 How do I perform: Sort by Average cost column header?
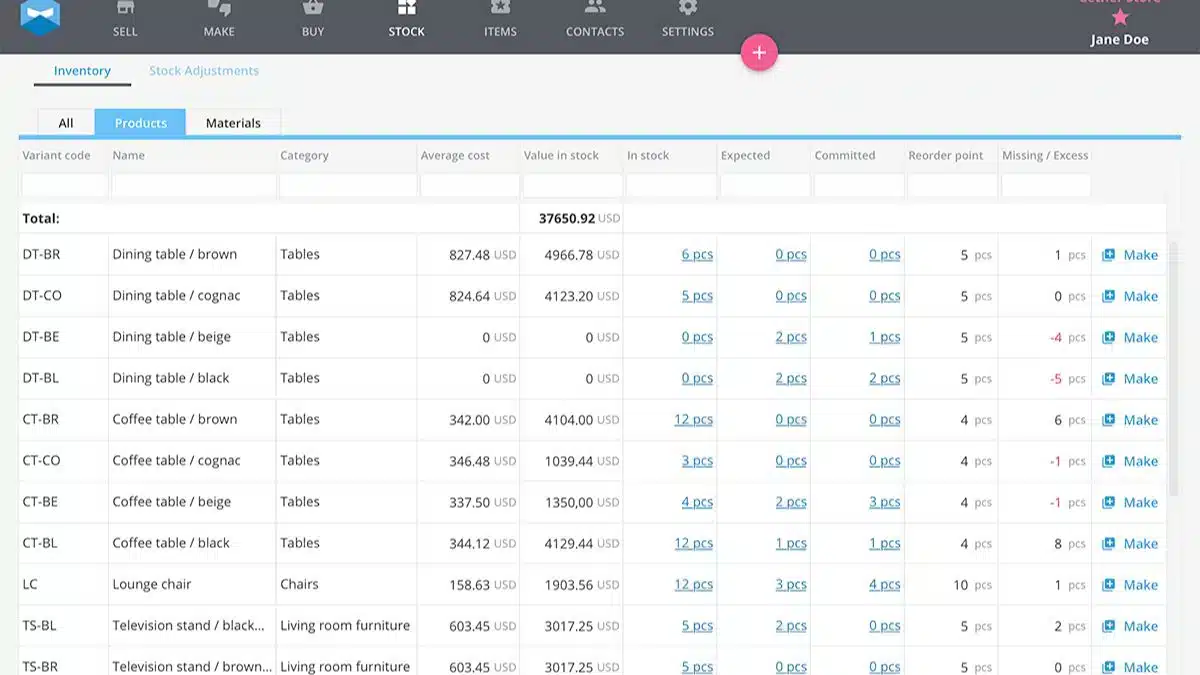point(455,155)
